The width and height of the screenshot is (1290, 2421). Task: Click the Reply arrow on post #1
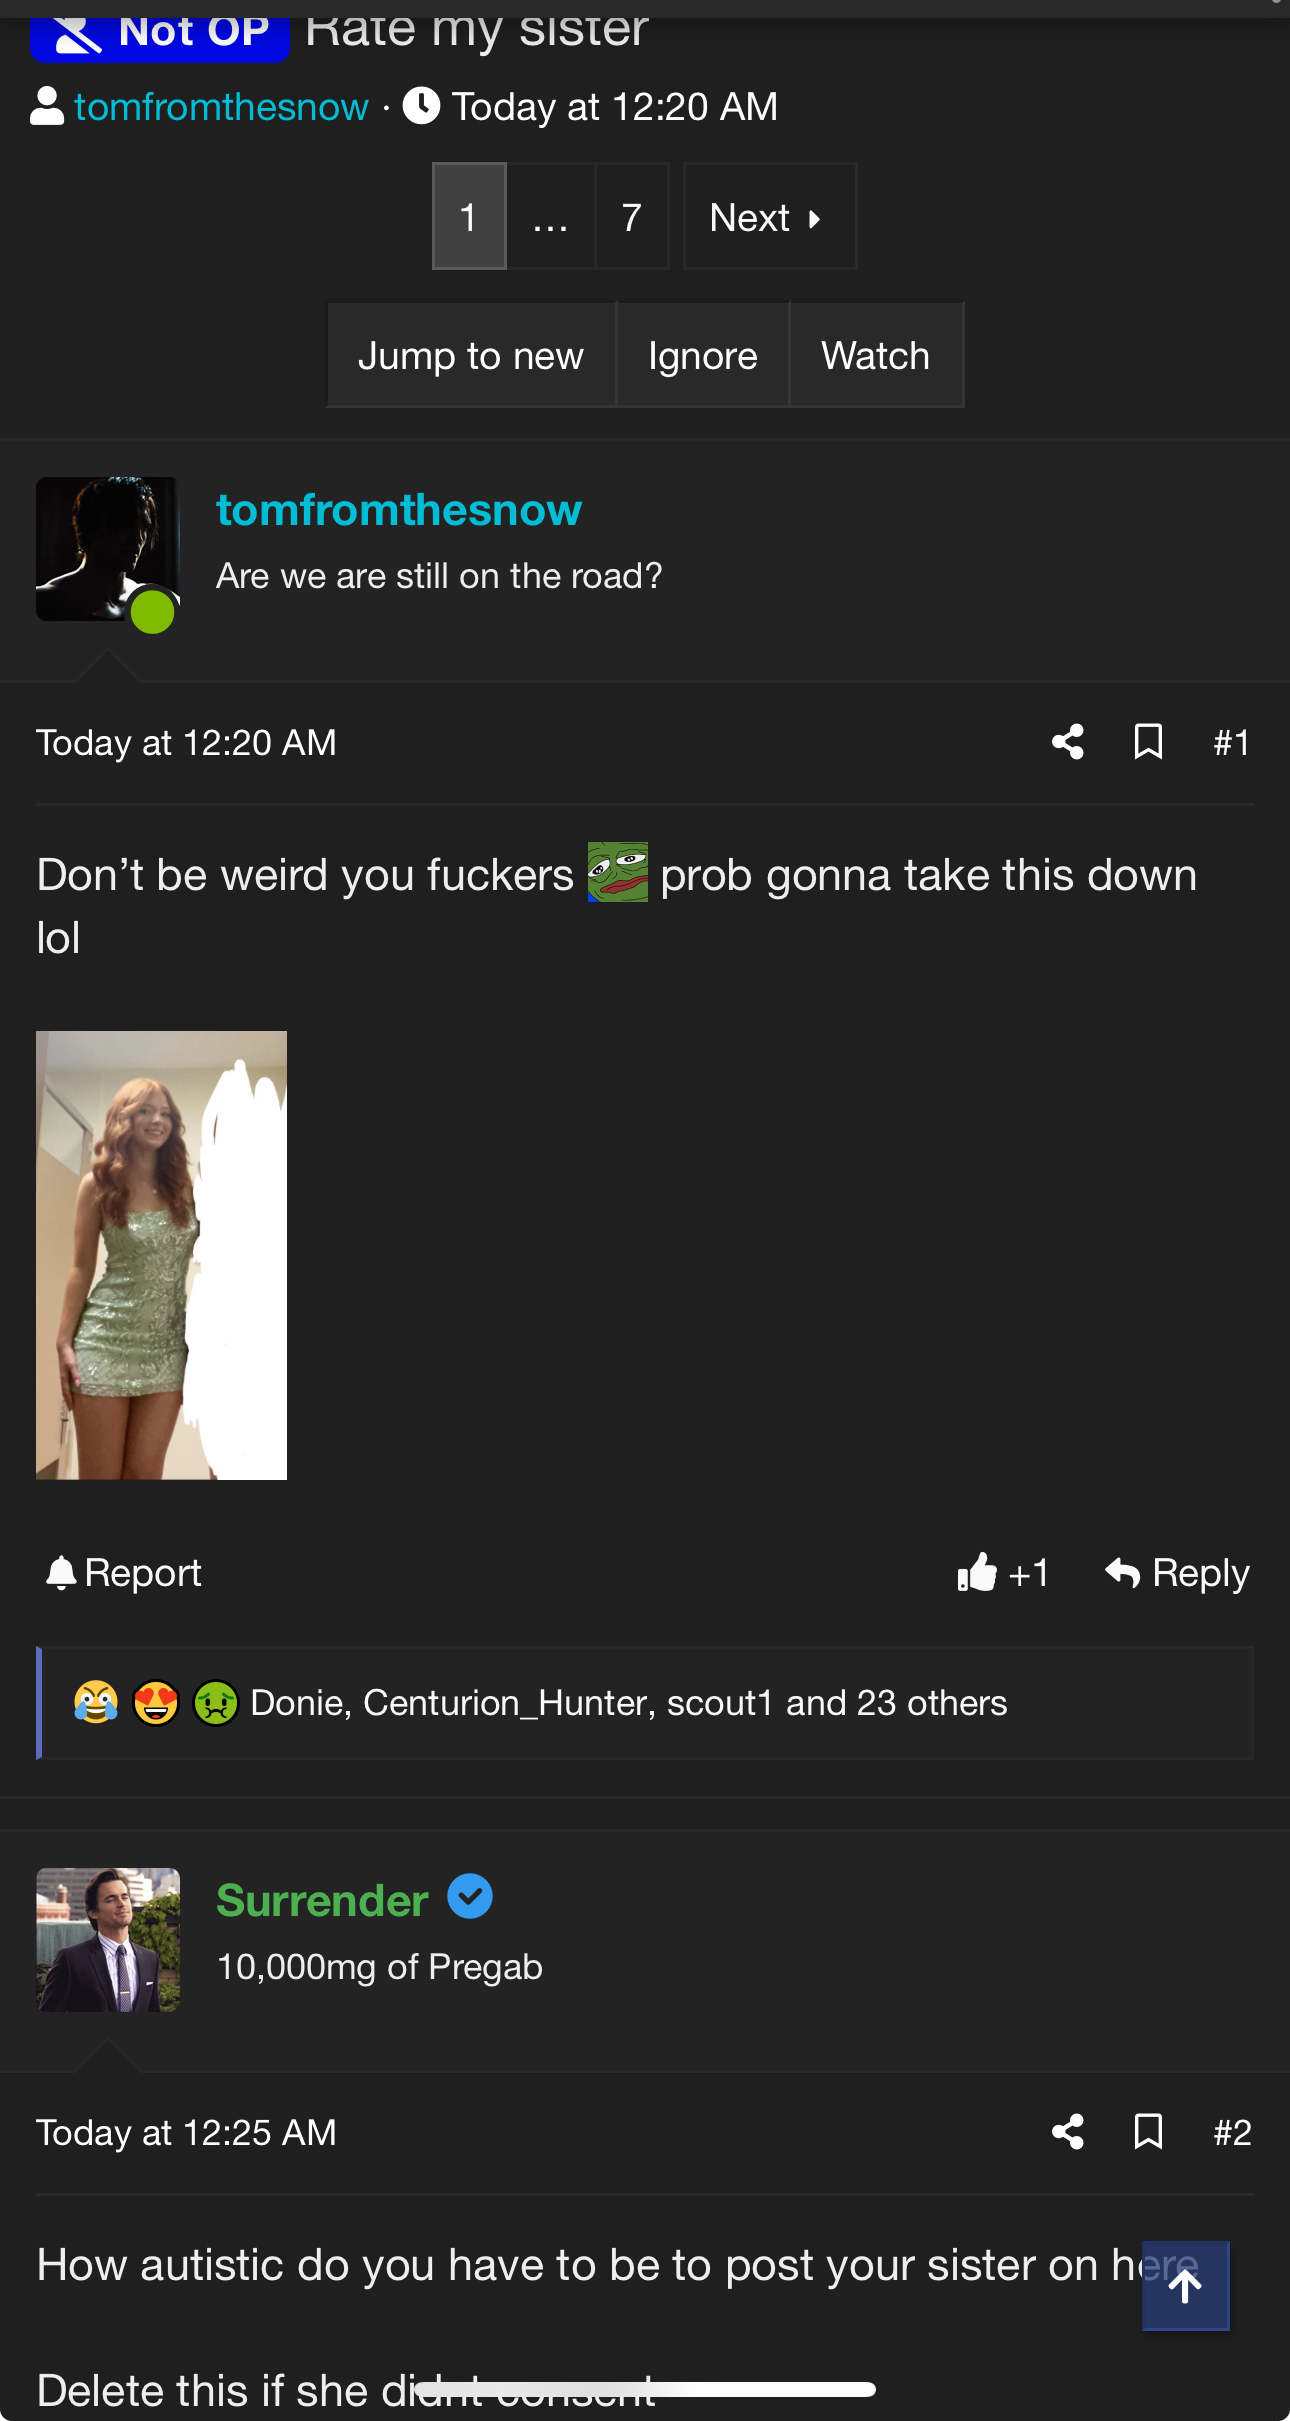(x=1122, y=1573)
